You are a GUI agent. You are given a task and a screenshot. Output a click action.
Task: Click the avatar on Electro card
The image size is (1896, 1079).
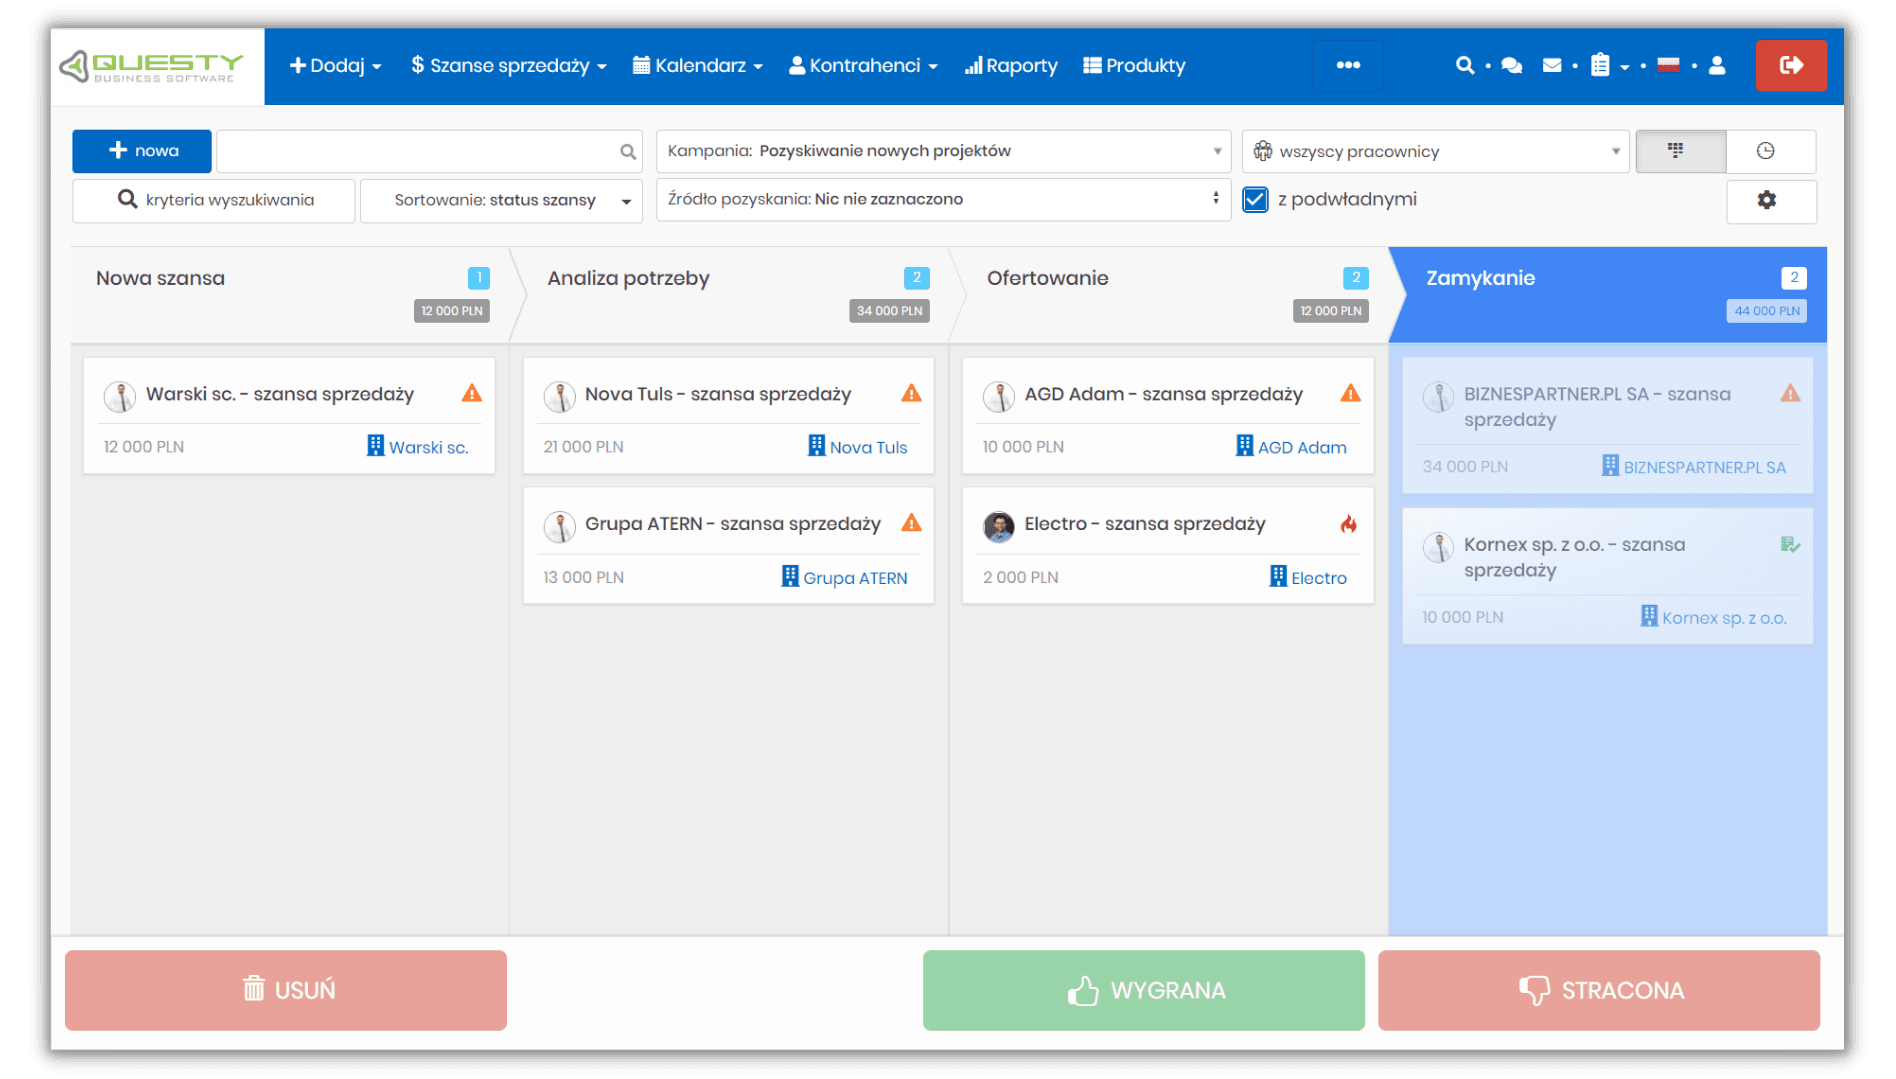pos(998,526)
